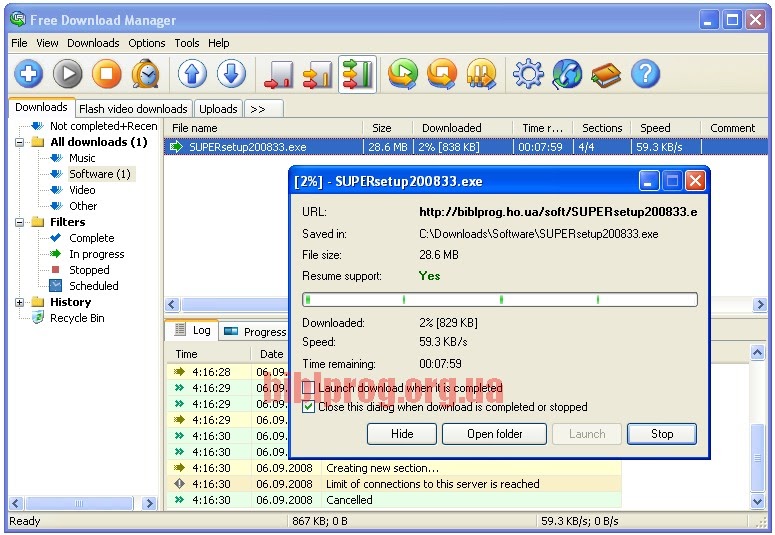The image size is (775, 535).
Task: Click the tree panel scroll right arrow
Action: coord(148,504)
